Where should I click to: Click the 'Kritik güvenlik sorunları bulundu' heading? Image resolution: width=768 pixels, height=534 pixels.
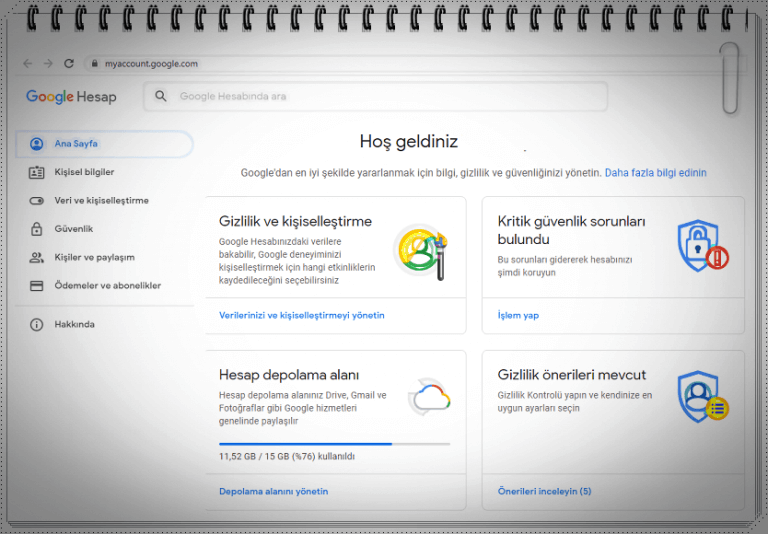point(572,230)
